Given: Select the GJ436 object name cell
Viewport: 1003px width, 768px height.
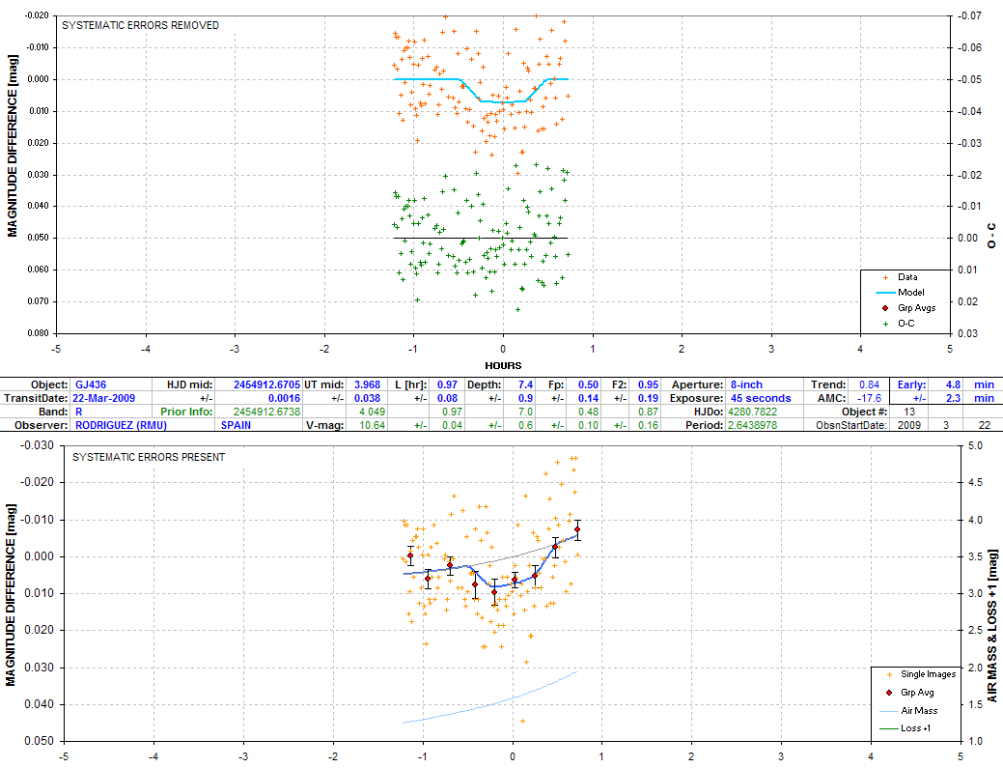Looking at the screenshot, I should [x=84, y=384].
